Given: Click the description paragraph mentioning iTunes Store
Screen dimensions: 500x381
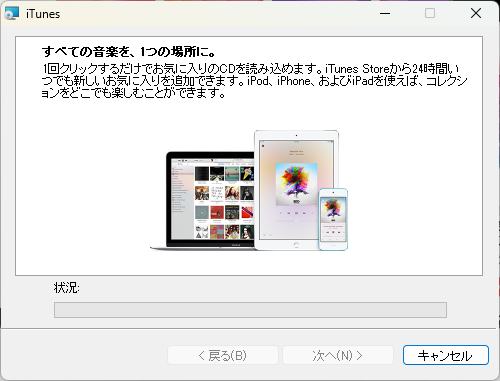Looking at the screenshot, I should 254,81.
